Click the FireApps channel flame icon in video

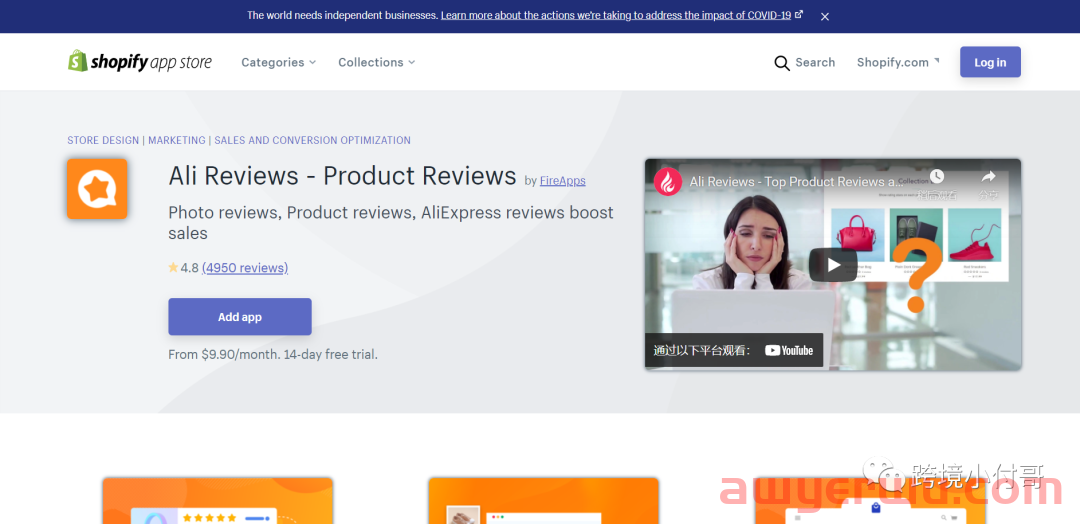[667, 182]
